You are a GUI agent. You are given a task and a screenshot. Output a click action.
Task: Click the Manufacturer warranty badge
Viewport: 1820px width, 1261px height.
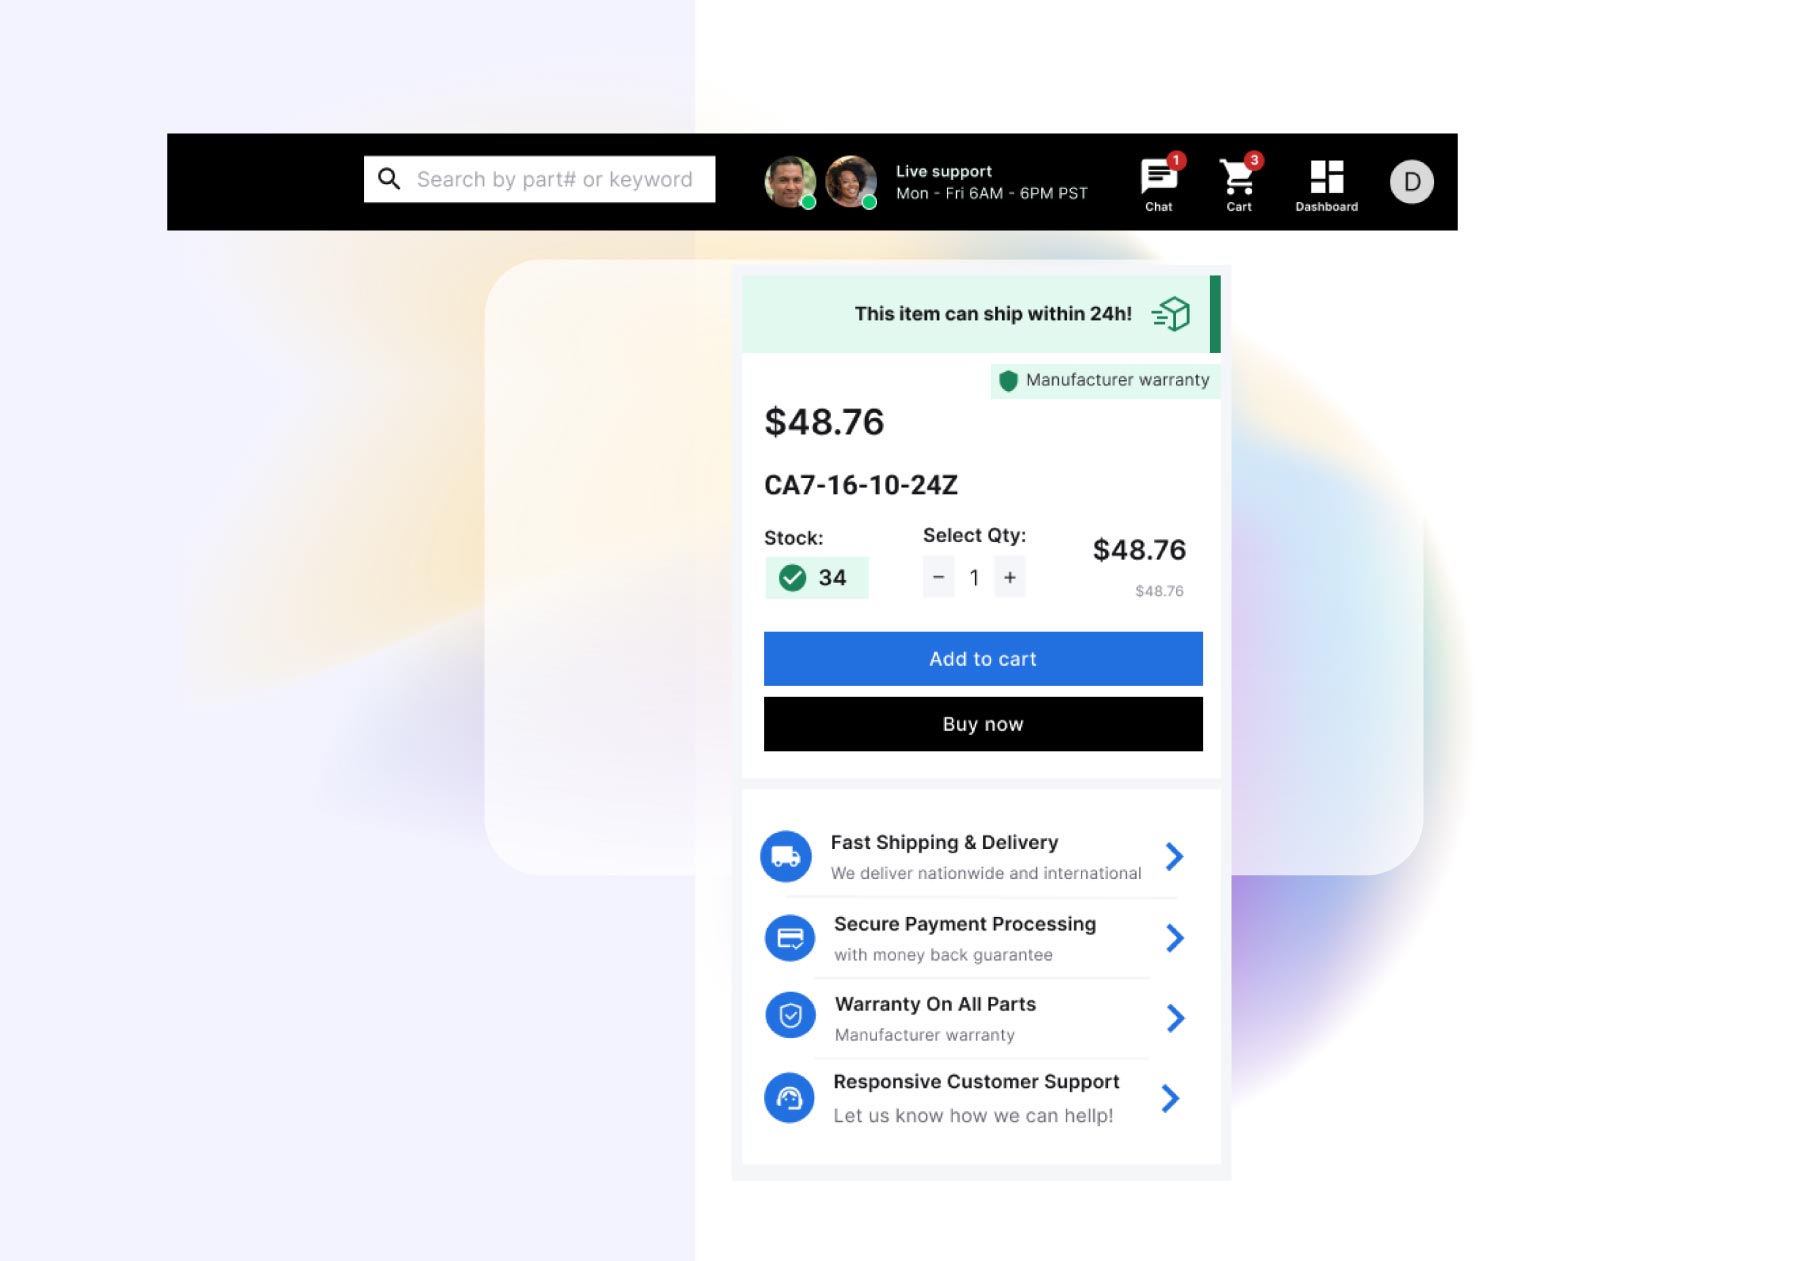pos(1105,380)
